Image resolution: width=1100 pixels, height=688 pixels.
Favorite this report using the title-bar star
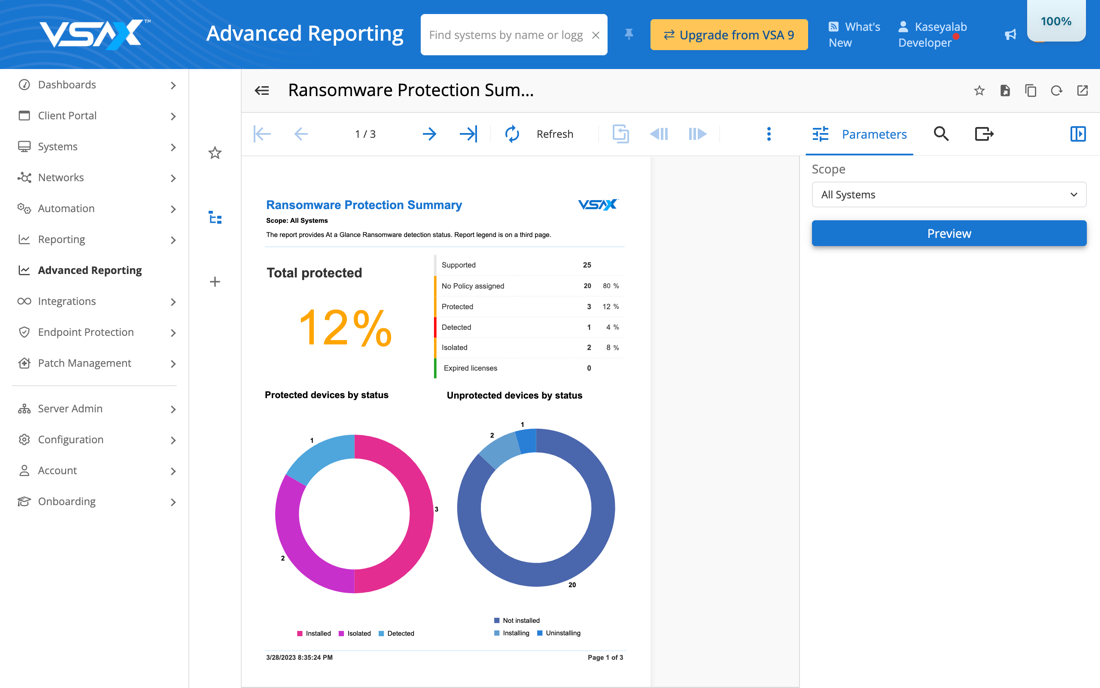tap(979, 90)
